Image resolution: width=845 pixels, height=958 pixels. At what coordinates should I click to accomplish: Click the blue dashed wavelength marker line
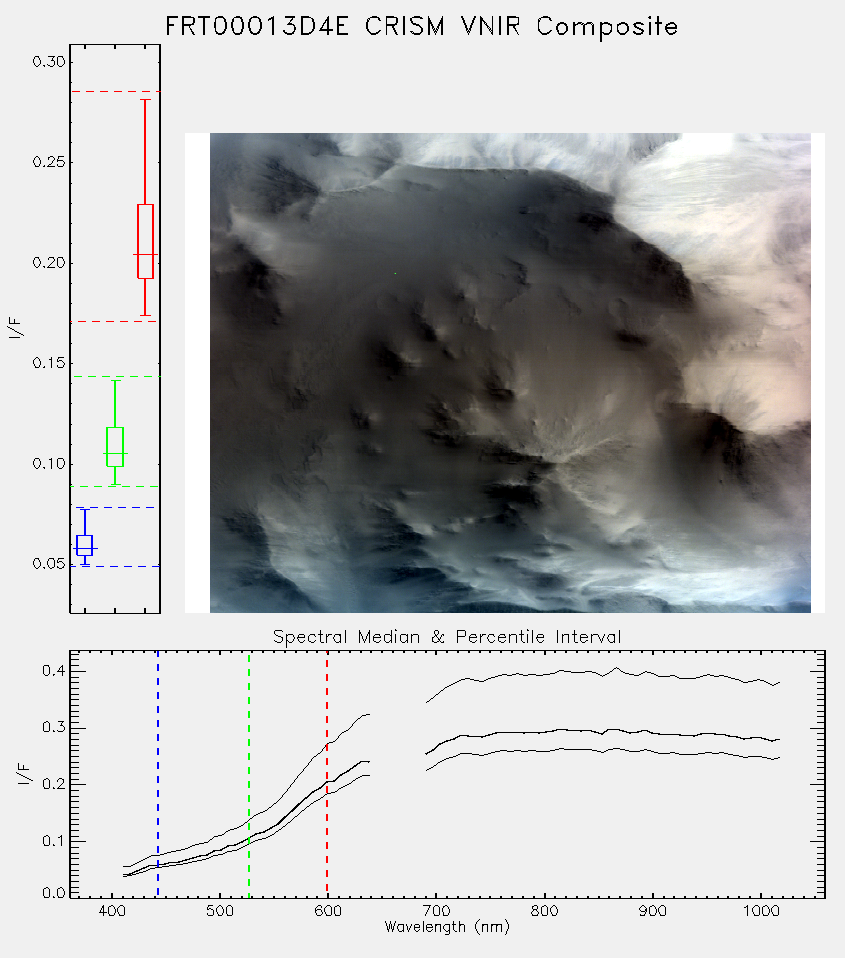point(158,774)
